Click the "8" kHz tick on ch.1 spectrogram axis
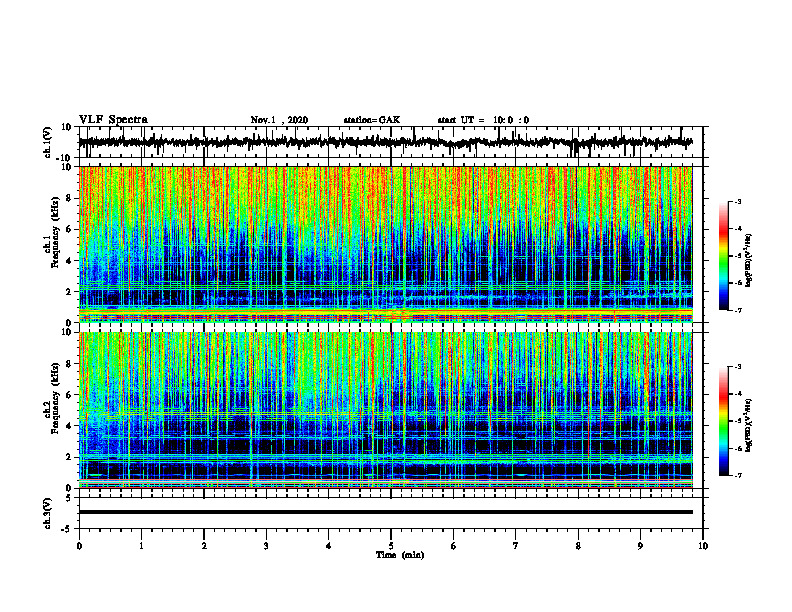The image size is (792, 612). [69, 198]
